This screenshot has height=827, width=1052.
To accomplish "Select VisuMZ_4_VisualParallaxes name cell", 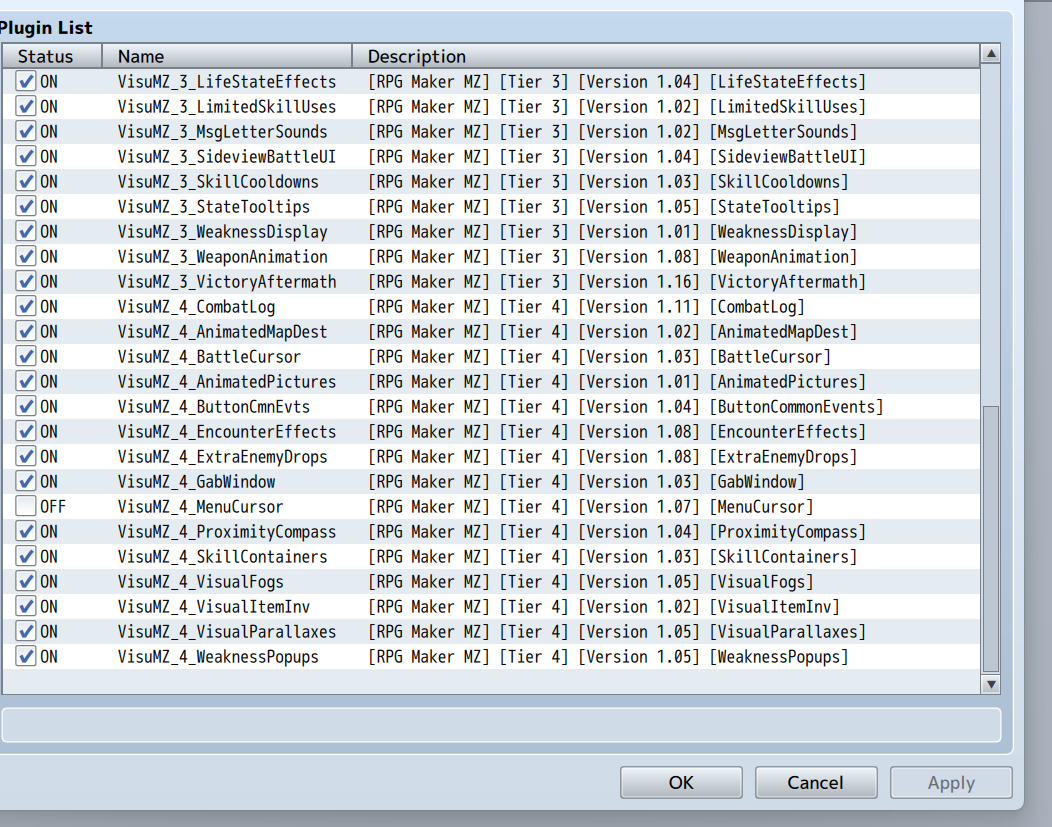I will click(227, 632).
